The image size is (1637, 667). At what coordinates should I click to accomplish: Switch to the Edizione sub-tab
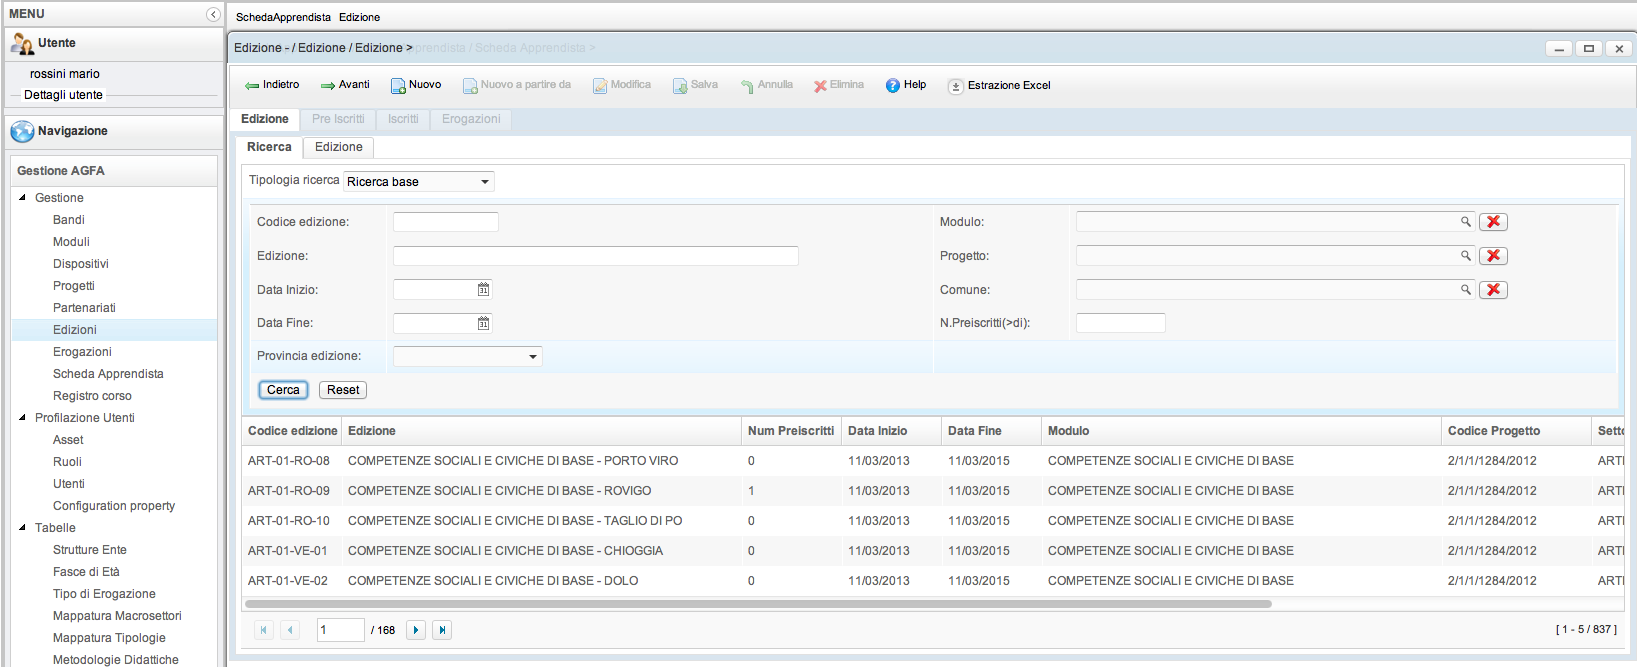pos(338,147)
